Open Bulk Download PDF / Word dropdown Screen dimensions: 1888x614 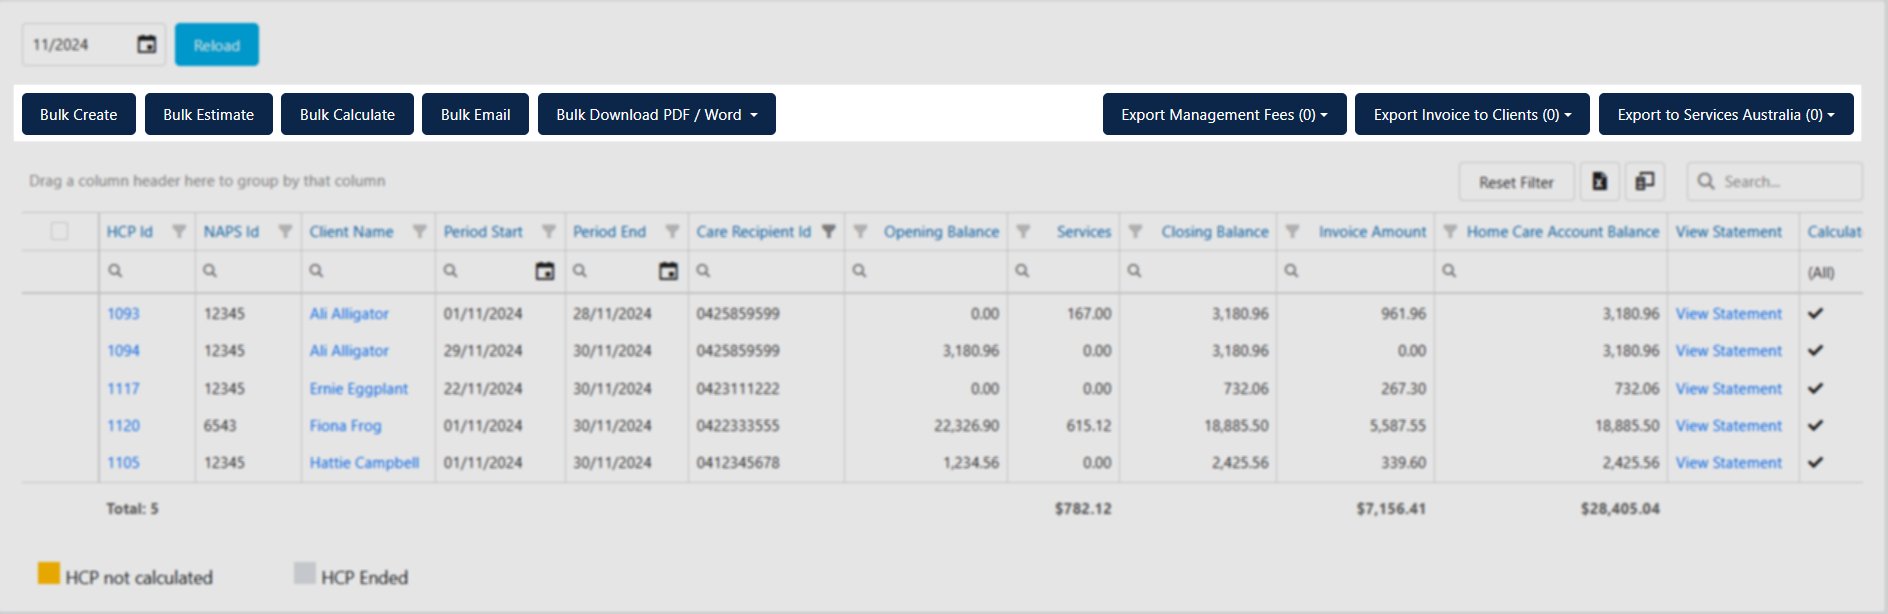(657, 114)
